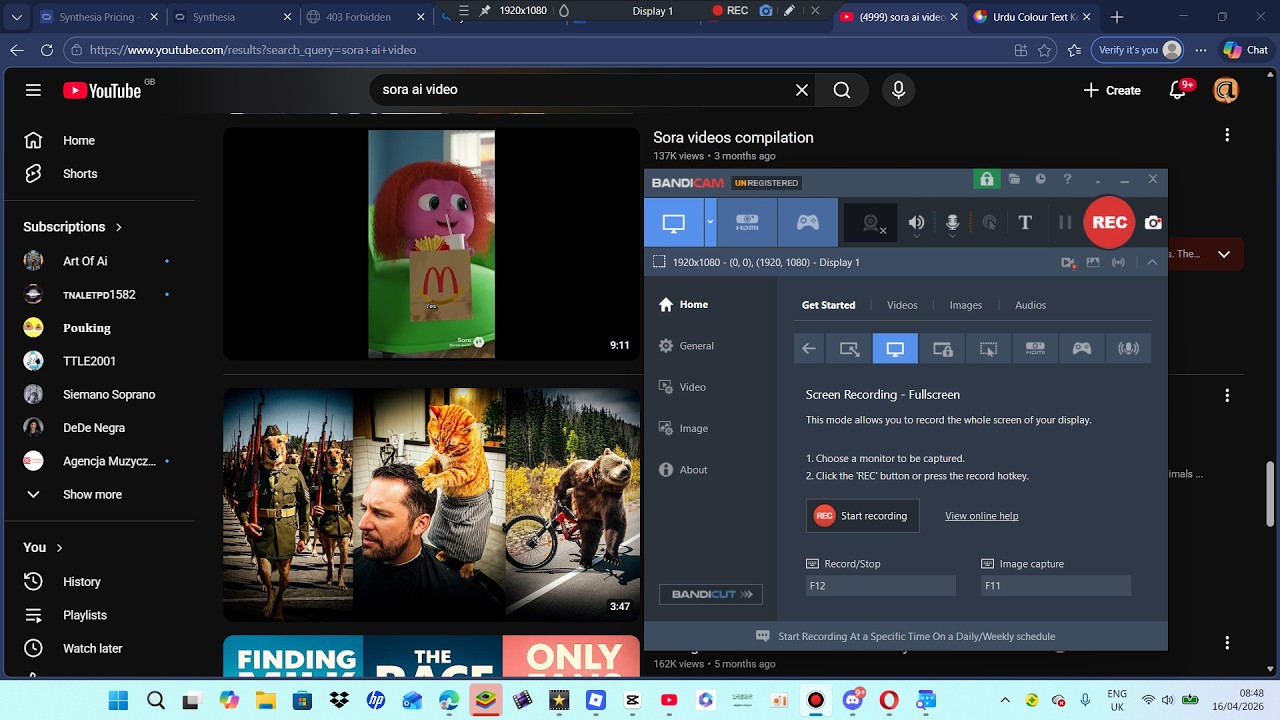Open the Bandicam scheduled recording clock icon
1280x720 pixels.
1040,179
